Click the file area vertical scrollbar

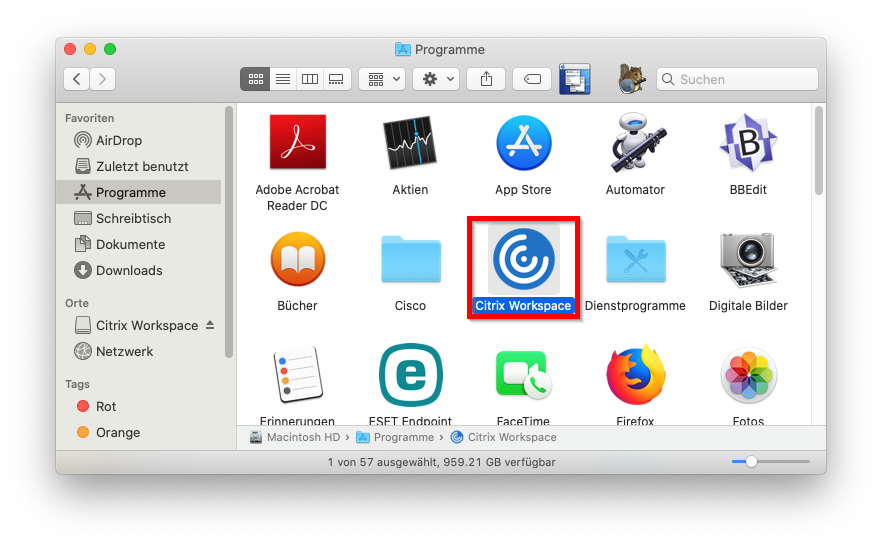pos(819,151)
